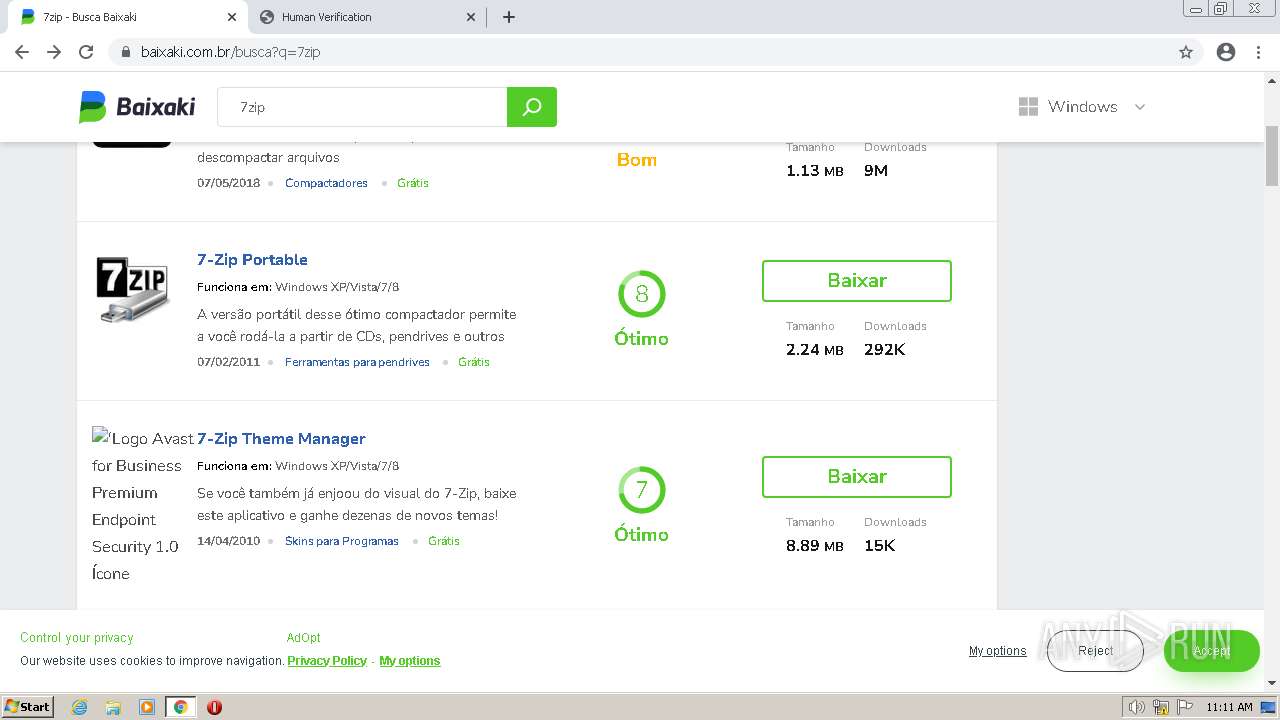1280x720 pixels.
Task: Click the 07/02/2011 date text
Action: pos(228,362)
